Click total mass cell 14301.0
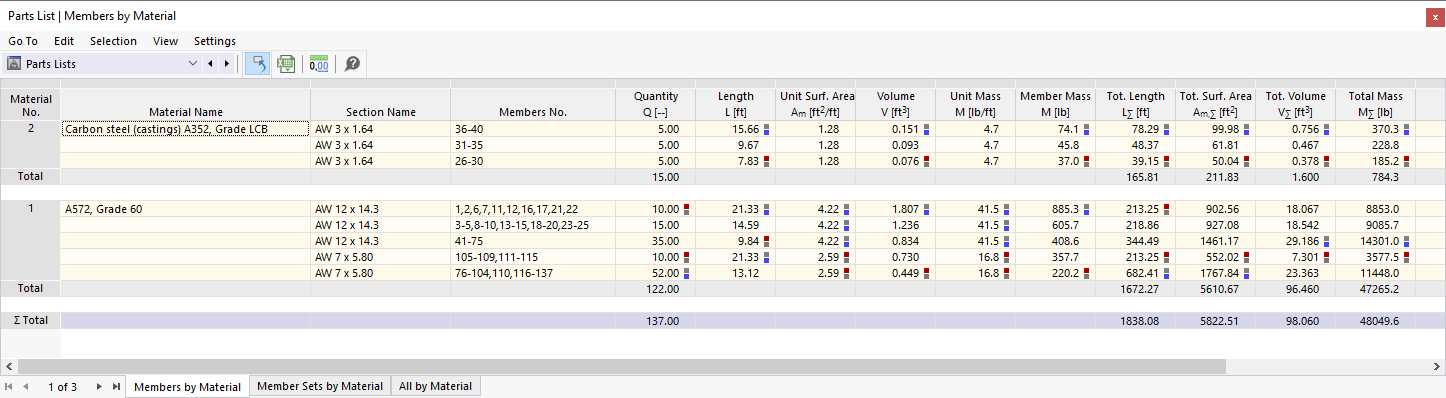 1376,241
